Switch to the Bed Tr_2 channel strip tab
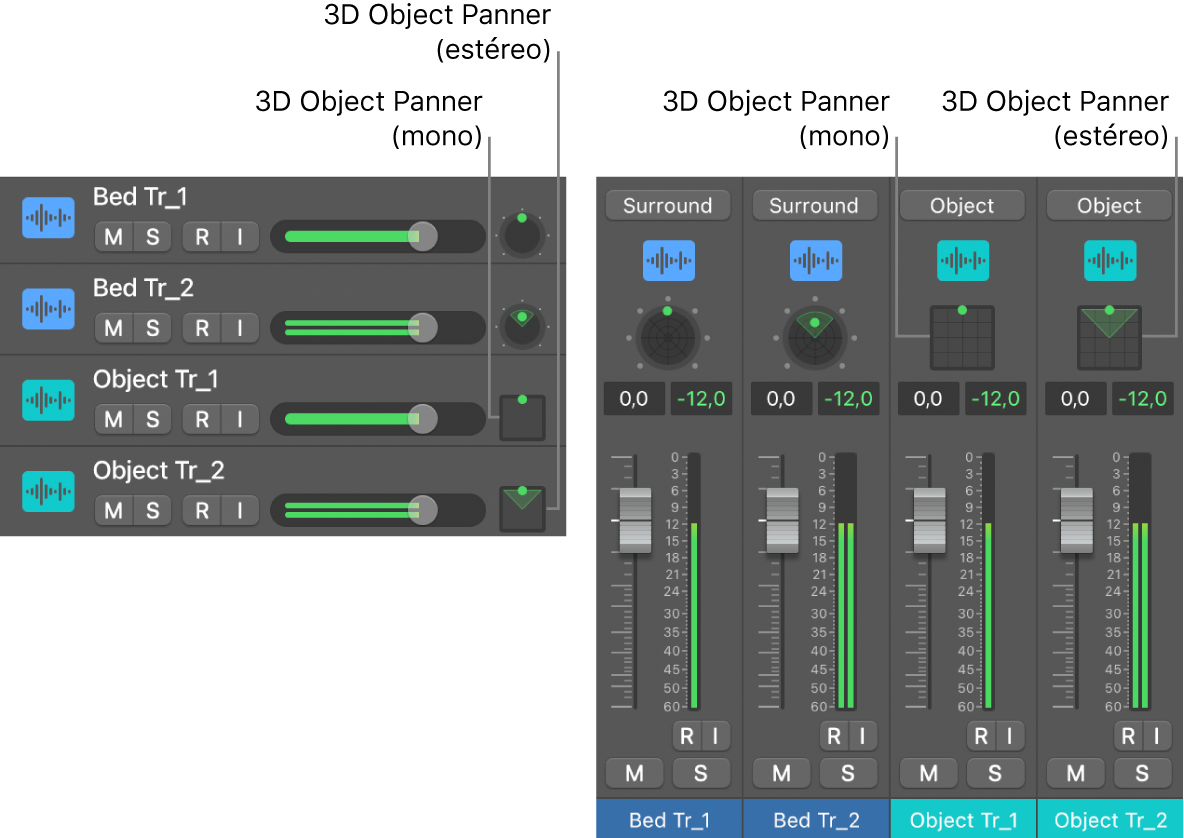1184x838 pixels. tap(815, 819)
